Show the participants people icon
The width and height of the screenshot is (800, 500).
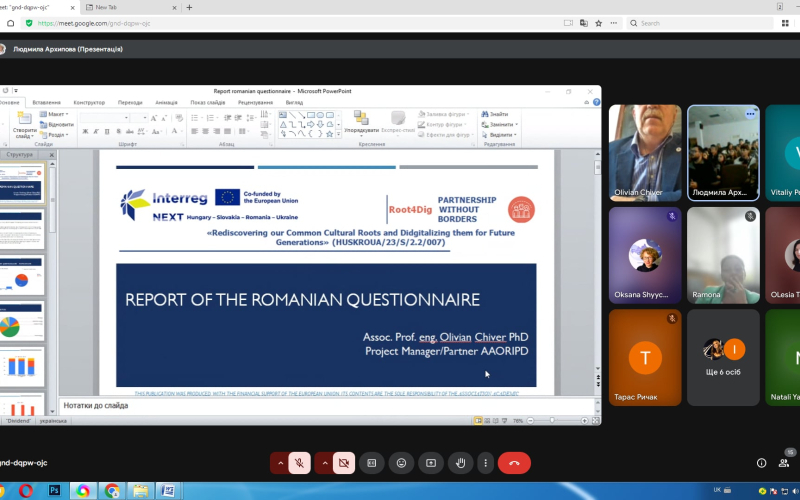point(784,463)
